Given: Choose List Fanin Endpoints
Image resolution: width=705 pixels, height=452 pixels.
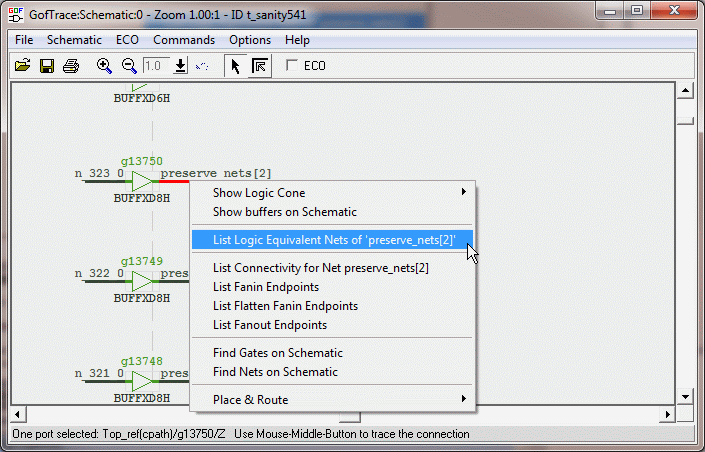Looking at the screenshot, I should (x=332, y=287).
